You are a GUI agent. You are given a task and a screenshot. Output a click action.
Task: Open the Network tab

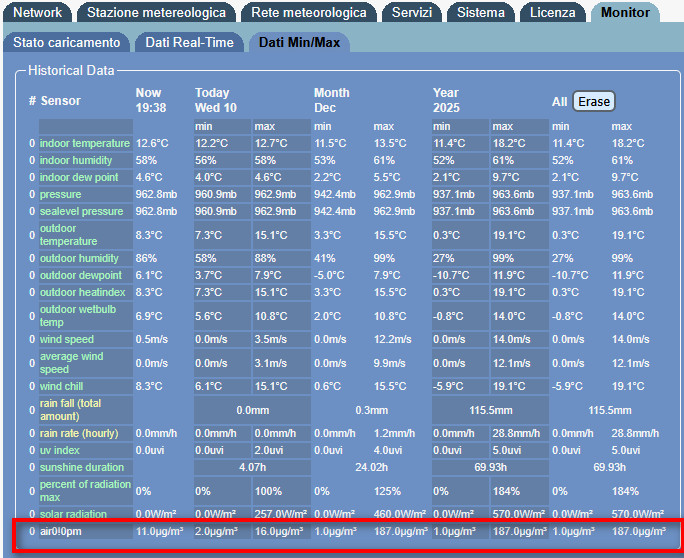[x=38, y=13]
